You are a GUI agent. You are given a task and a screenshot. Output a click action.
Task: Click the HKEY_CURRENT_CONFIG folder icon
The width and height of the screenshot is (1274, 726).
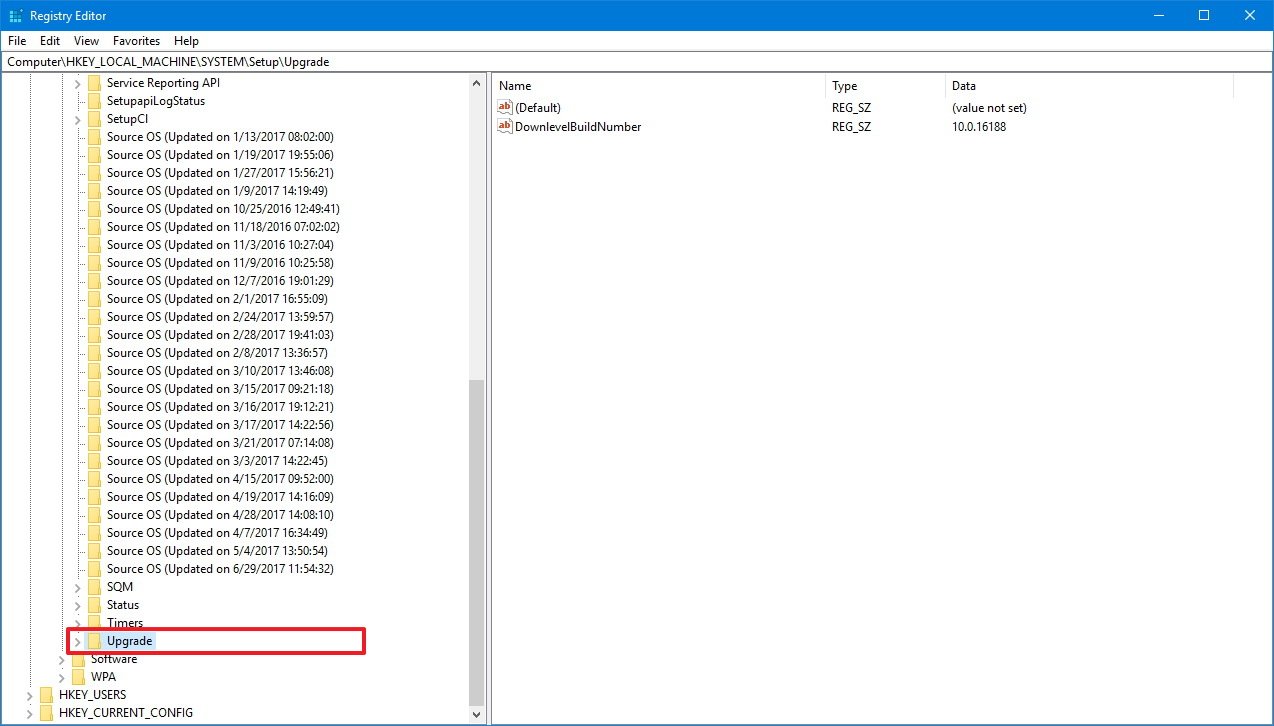click(x=46, y=713)
